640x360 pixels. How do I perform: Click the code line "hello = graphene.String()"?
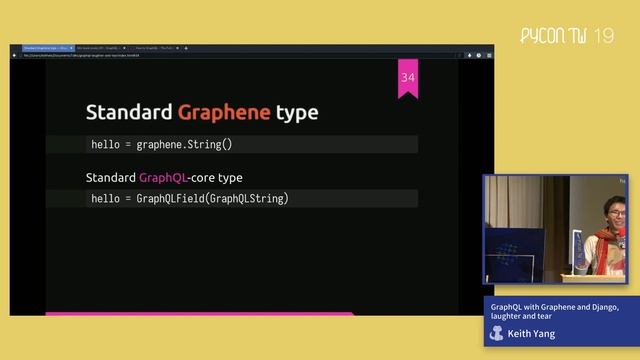[162, 144]
